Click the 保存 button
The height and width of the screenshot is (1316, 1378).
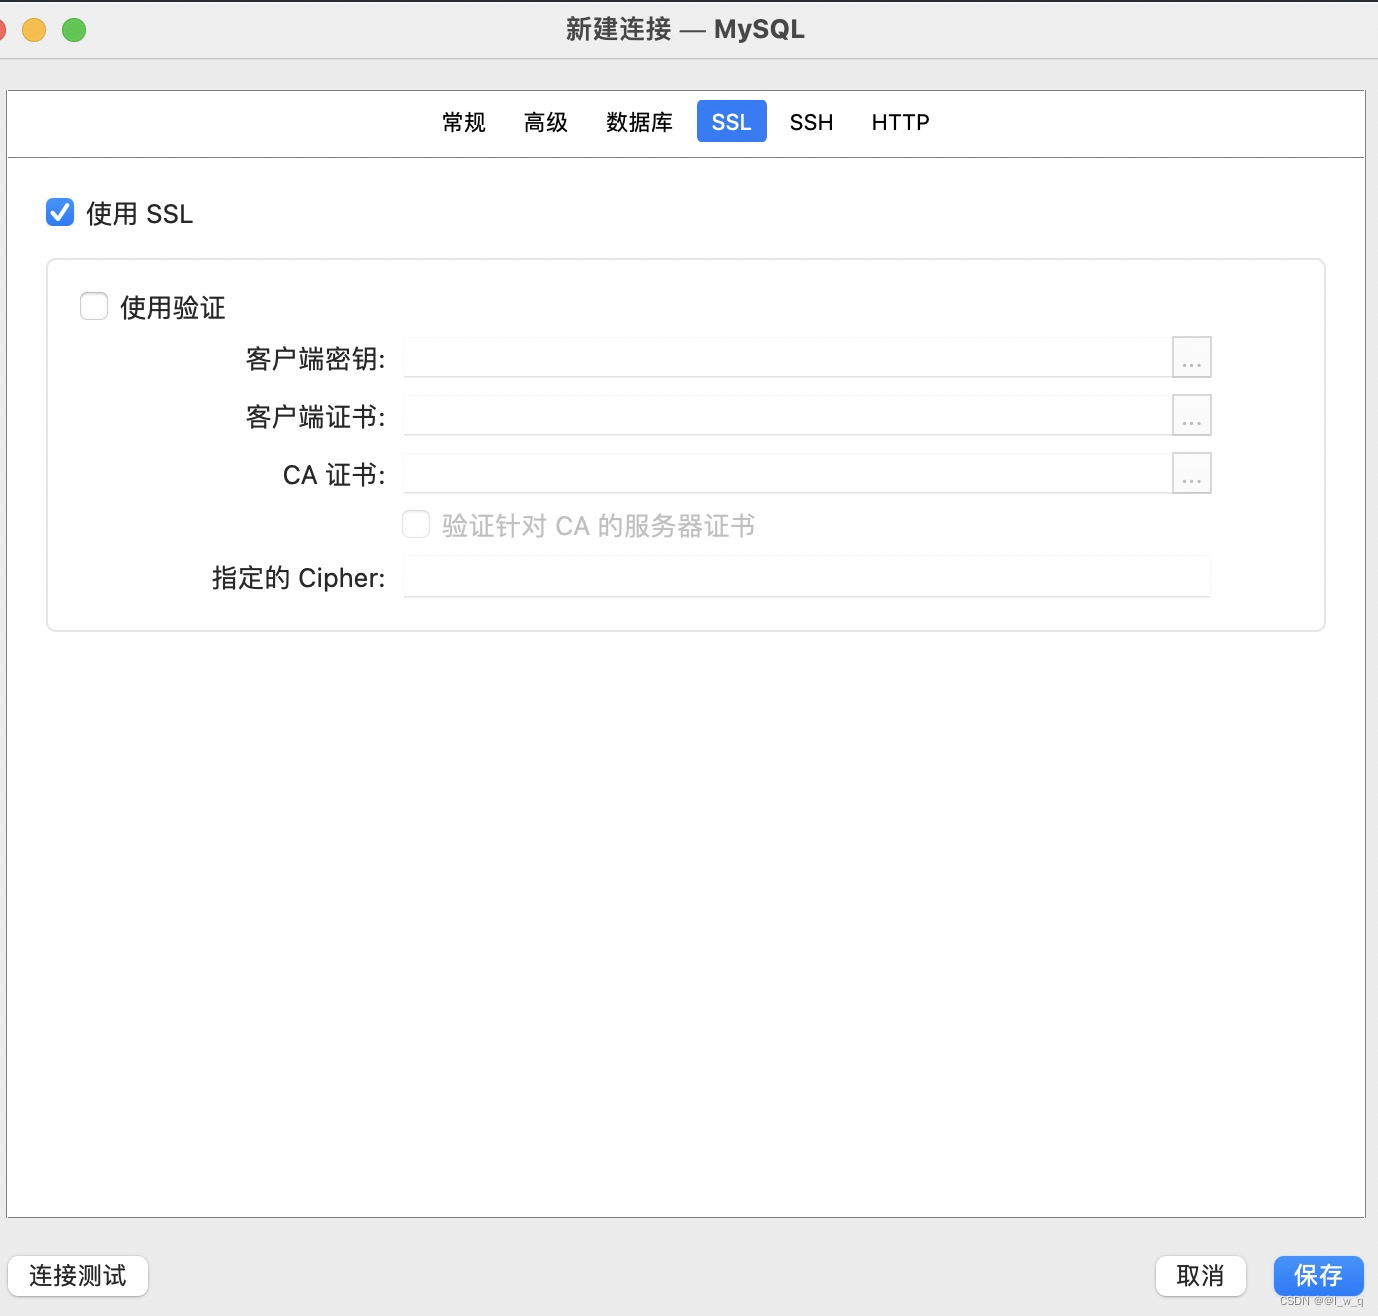(1319, 1276)
